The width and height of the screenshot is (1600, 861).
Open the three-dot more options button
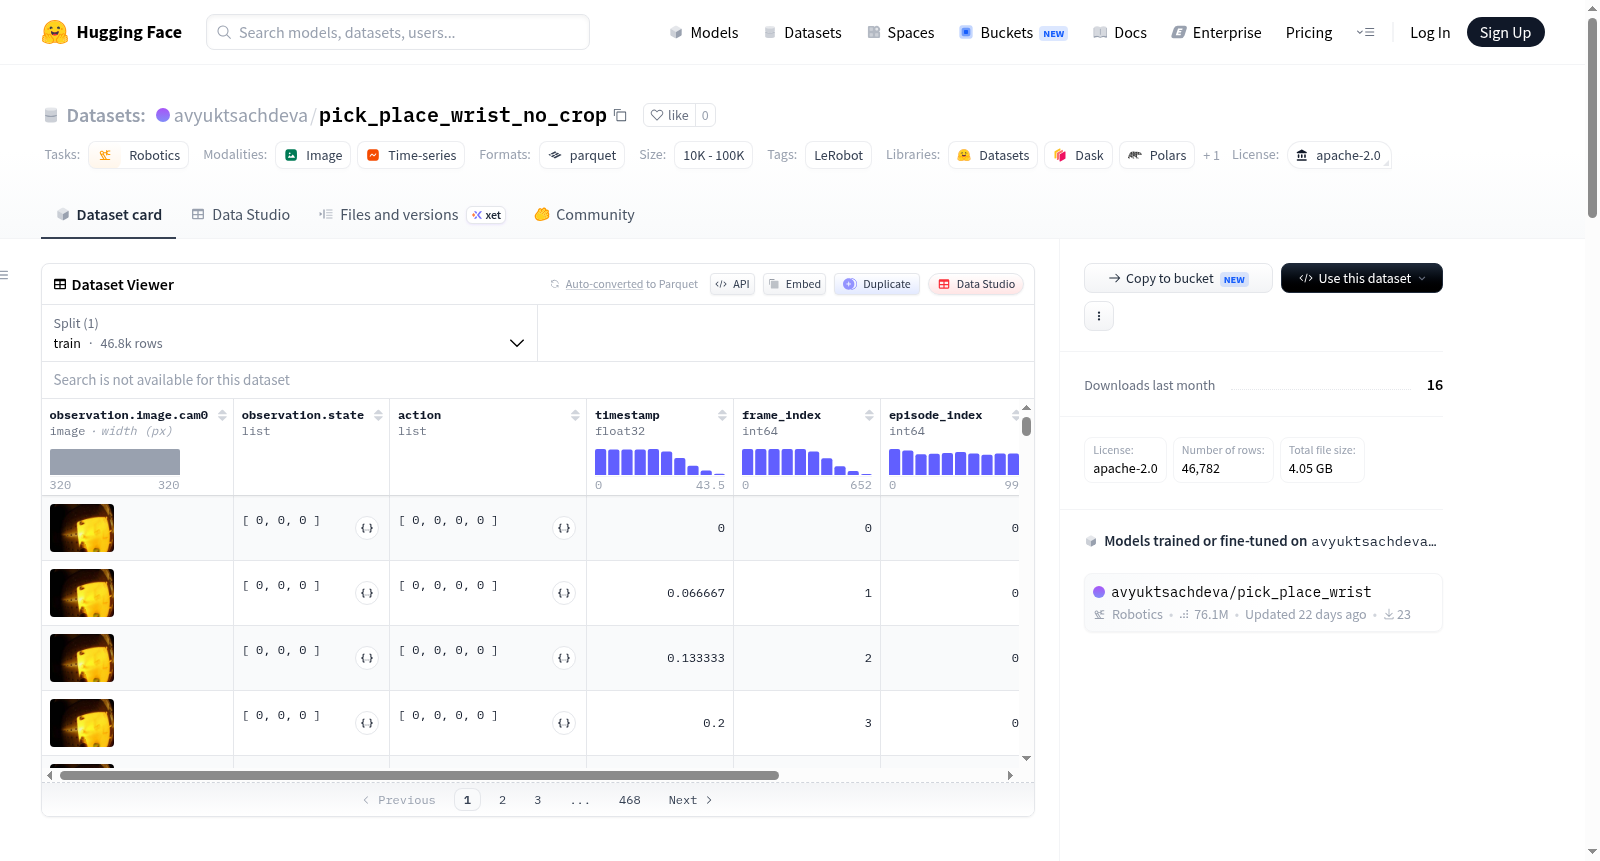1099,316
